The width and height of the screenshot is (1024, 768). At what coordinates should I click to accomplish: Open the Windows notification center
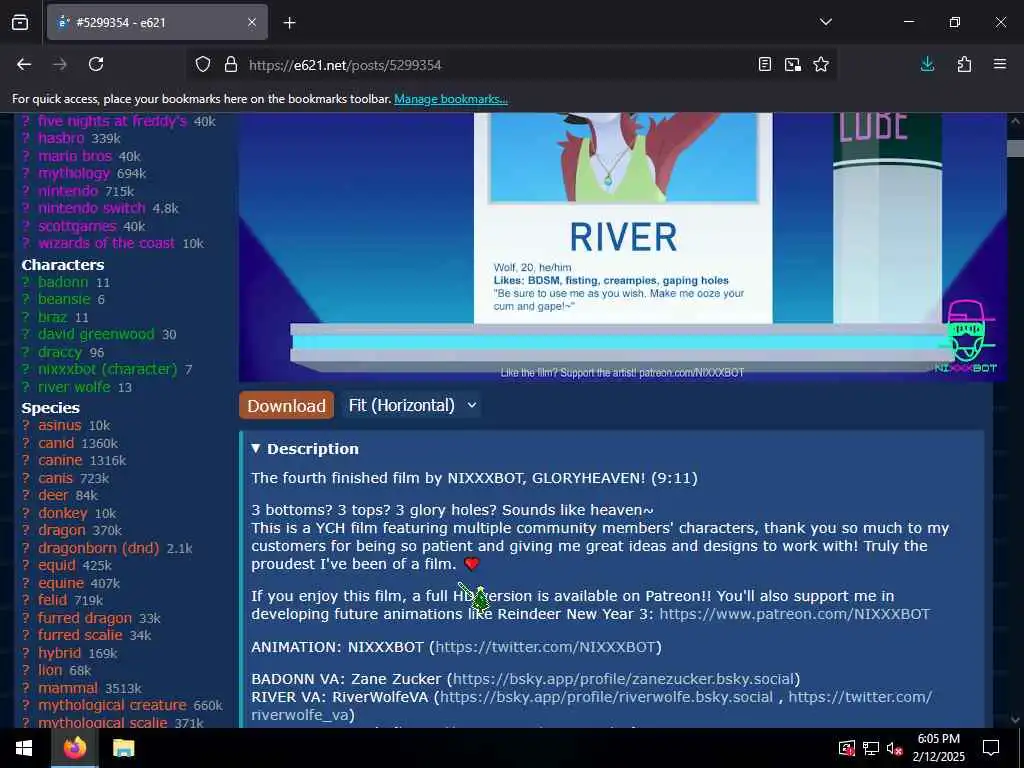coord(991,748)
